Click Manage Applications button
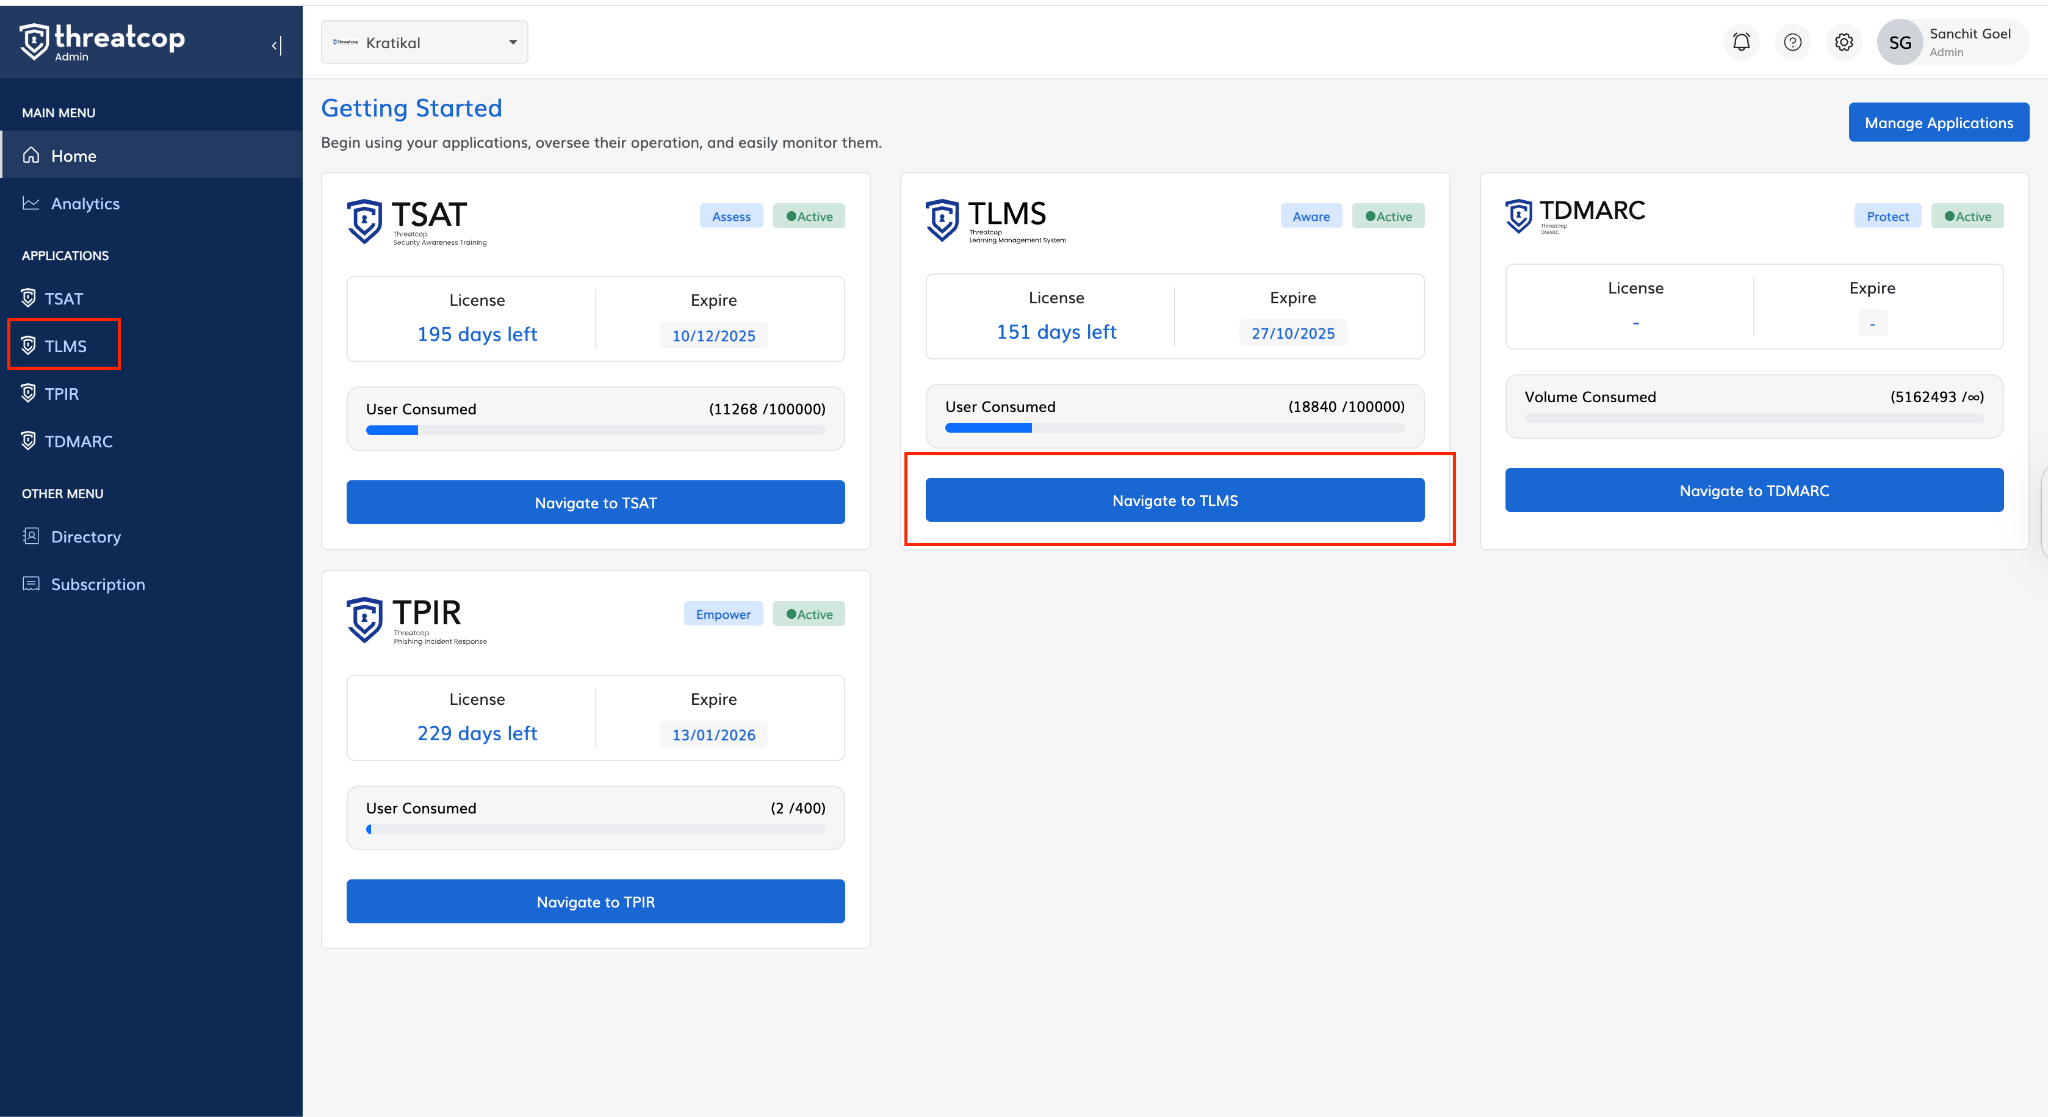Screen dimensions: 2048x1117 tap(1938, 122)
